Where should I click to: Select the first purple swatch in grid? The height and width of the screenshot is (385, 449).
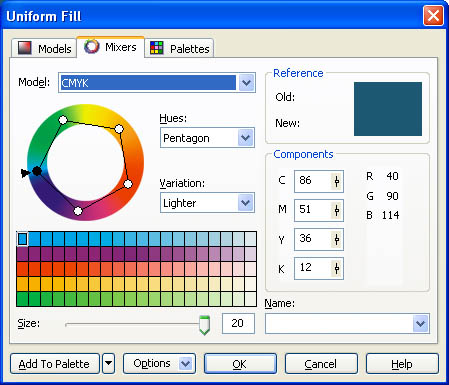point(22,254)
